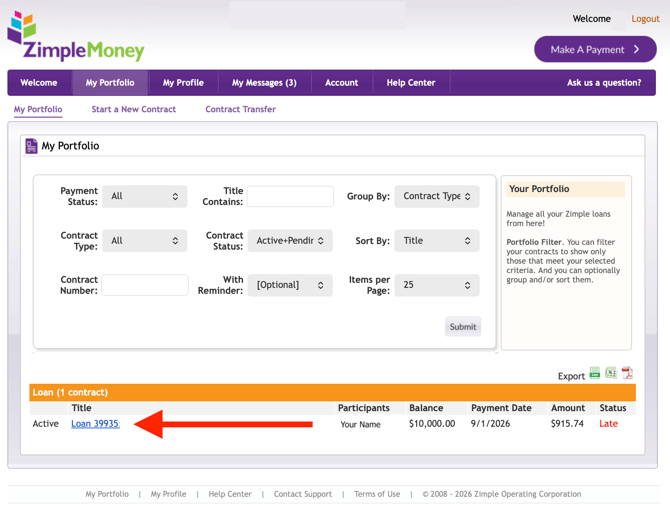Image resolution: width=670 pixels, height=514 pixels.
Task: Open the Help Center nav tab
Action: pyautogui.click(x=411, y=82)
